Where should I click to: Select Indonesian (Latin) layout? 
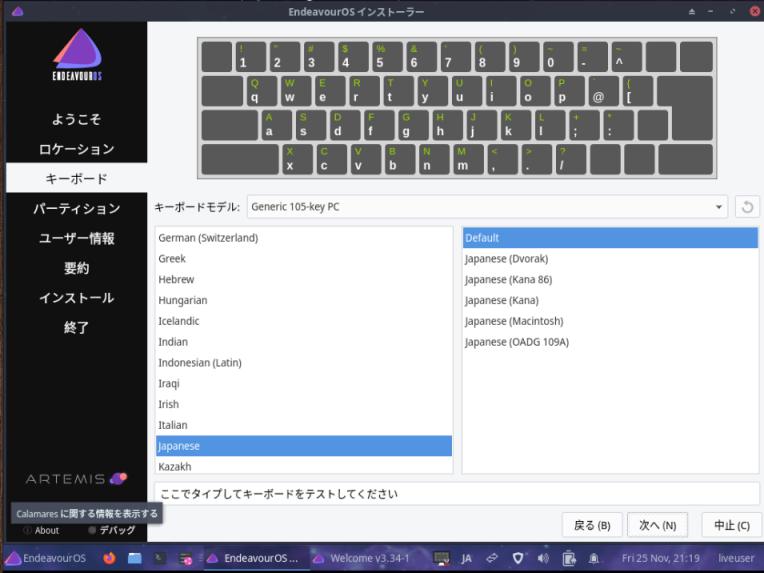pos(304,363)
